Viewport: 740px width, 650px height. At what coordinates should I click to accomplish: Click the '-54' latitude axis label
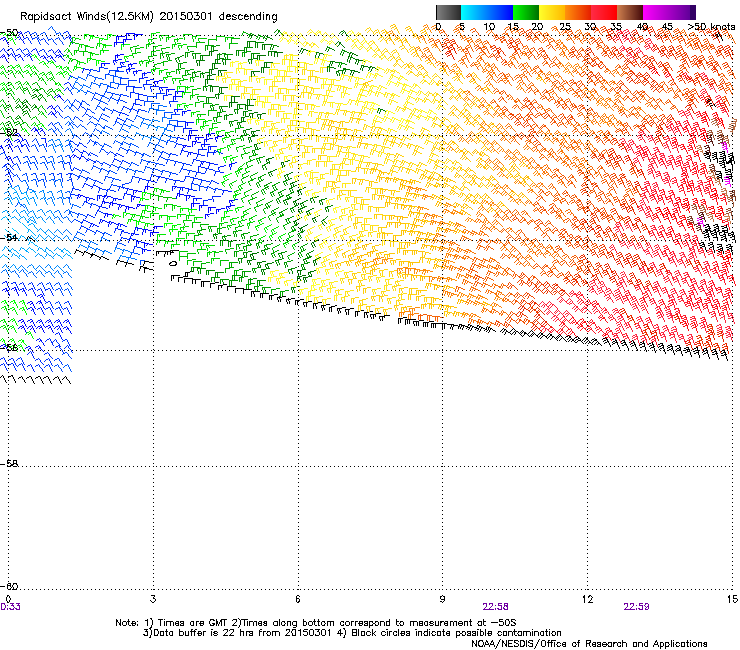click(x=9, y=237)
